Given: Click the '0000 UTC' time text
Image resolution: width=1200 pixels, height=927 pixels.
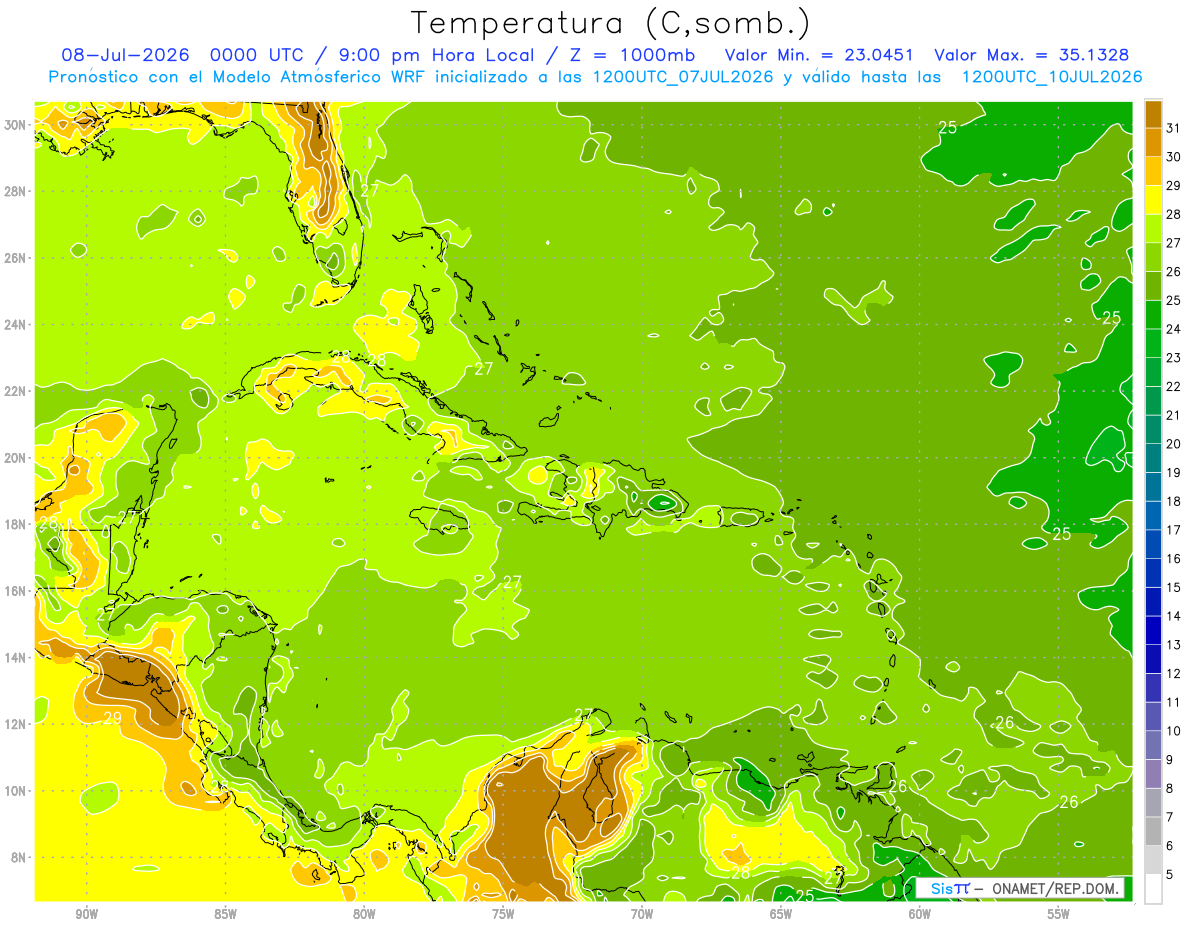Looking at the screenshot, I should click(x=259, y=55).
